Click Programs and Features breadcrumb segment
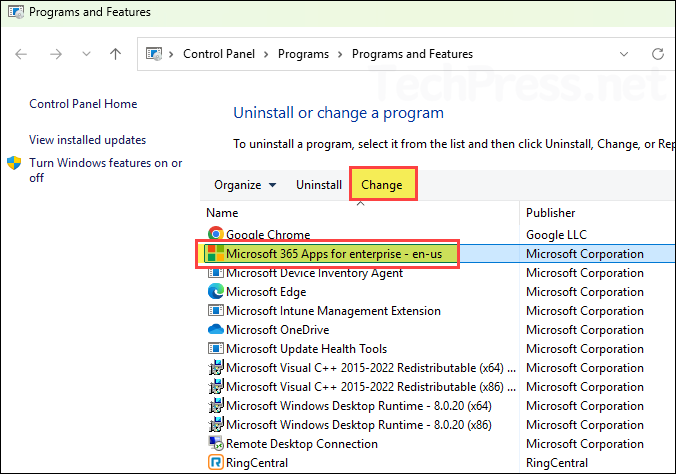The width and height of the screenshot is (676, 474). click(x=412, y=54)
